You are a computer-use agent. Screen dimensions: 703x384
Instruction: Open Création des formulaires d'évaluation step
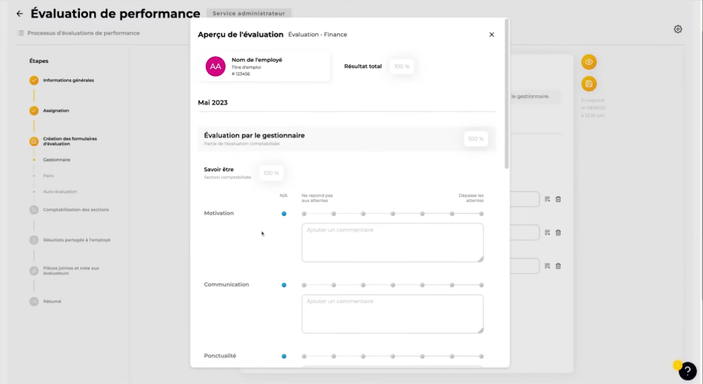pyautogui.click(x=70, y=141)
